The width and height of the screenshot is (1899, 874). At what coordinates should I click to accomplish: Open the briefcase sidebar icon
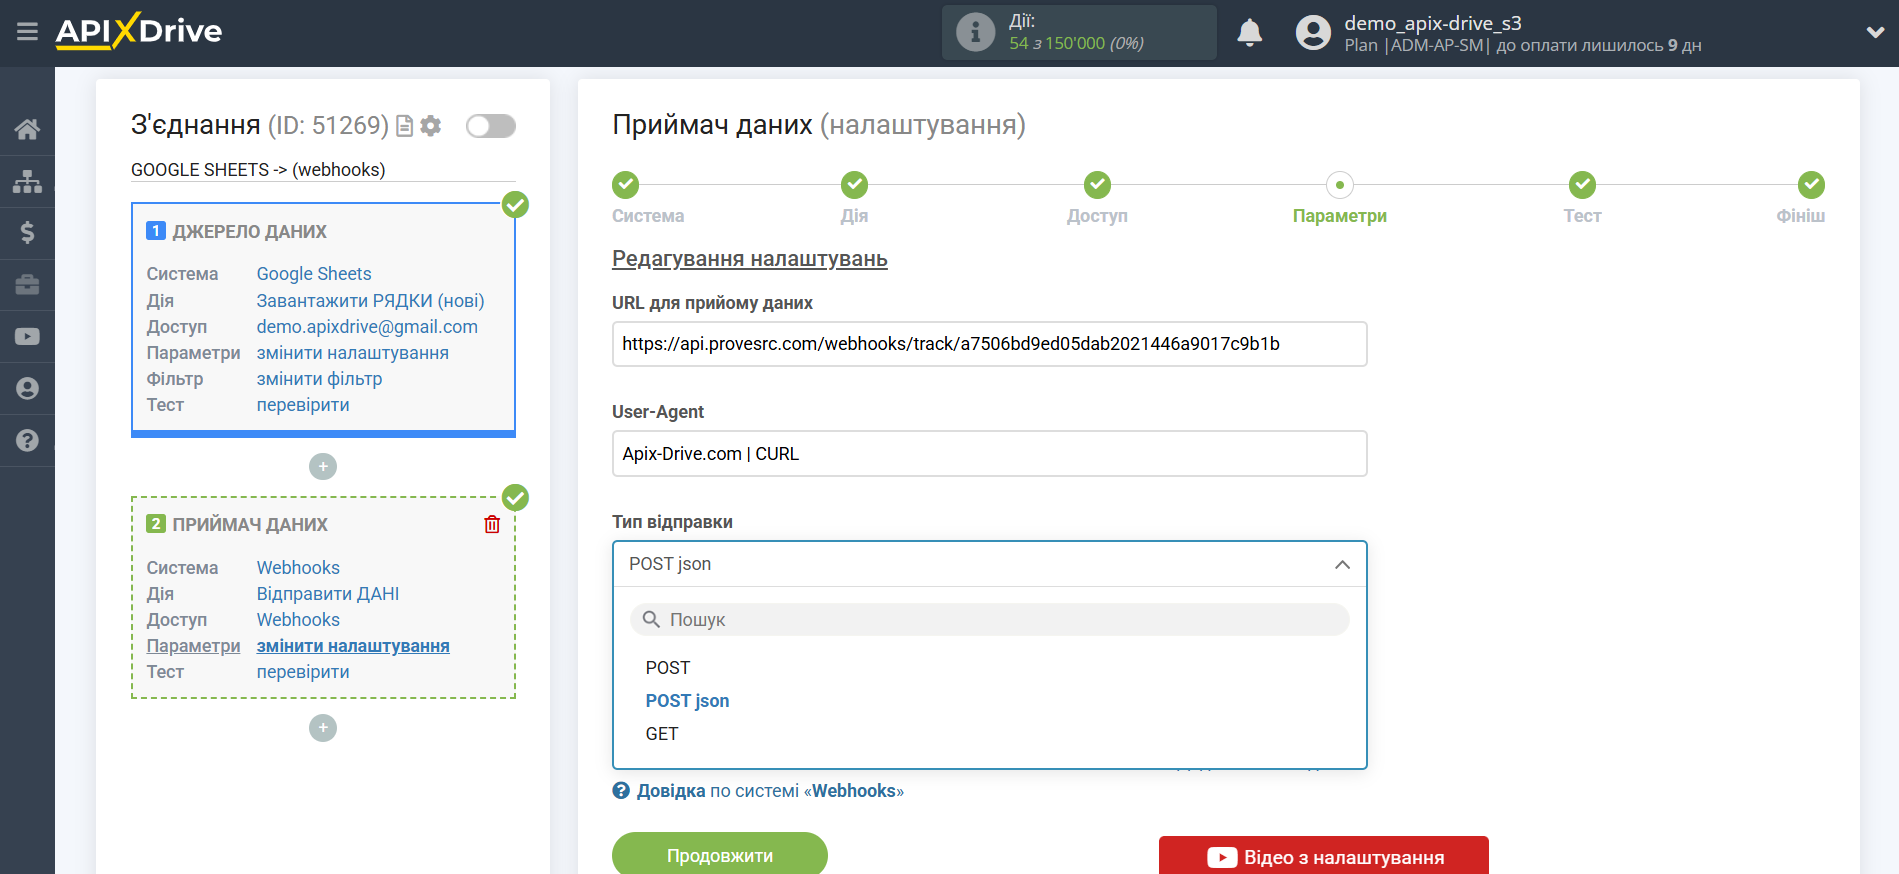click(27, 285)
